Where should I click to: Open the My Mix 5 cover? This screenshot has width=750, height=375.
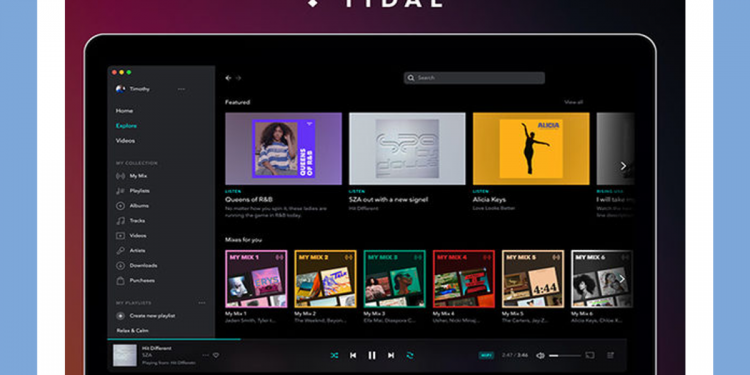(x=533, y=279)
